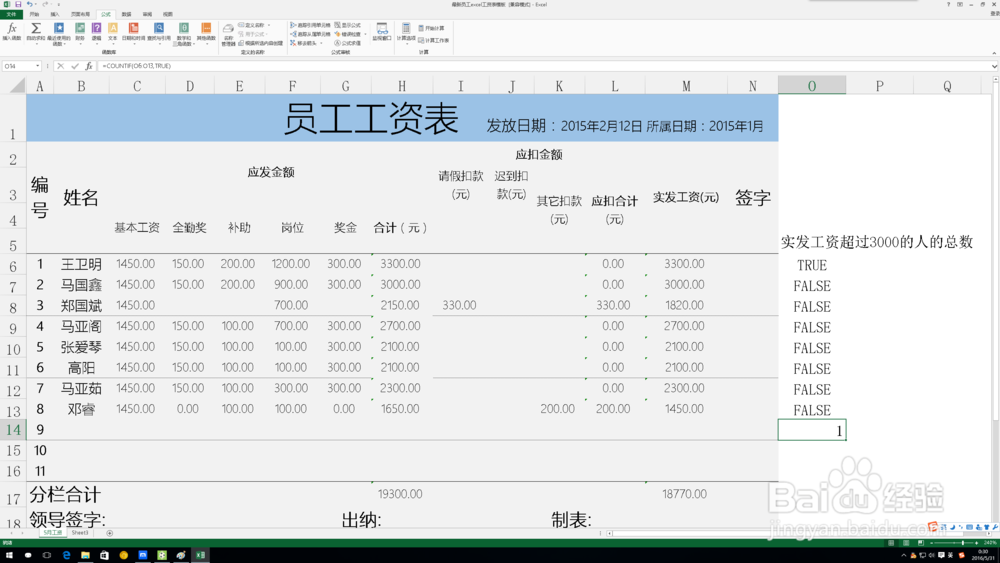The height and width of the screenshot is (563, 1000).
Task: Select row 14 header
Action: tap(13, 430)
